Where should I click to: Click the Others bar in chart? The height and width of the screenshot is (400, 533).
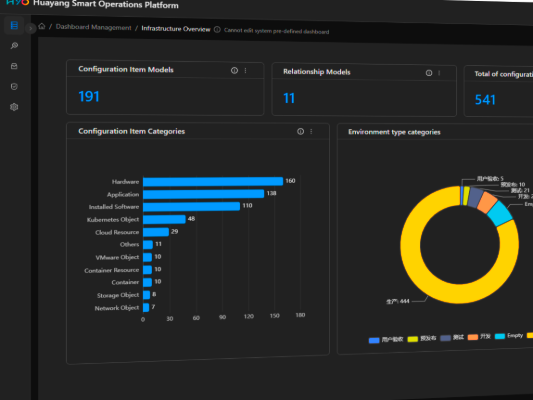(148, 244)
